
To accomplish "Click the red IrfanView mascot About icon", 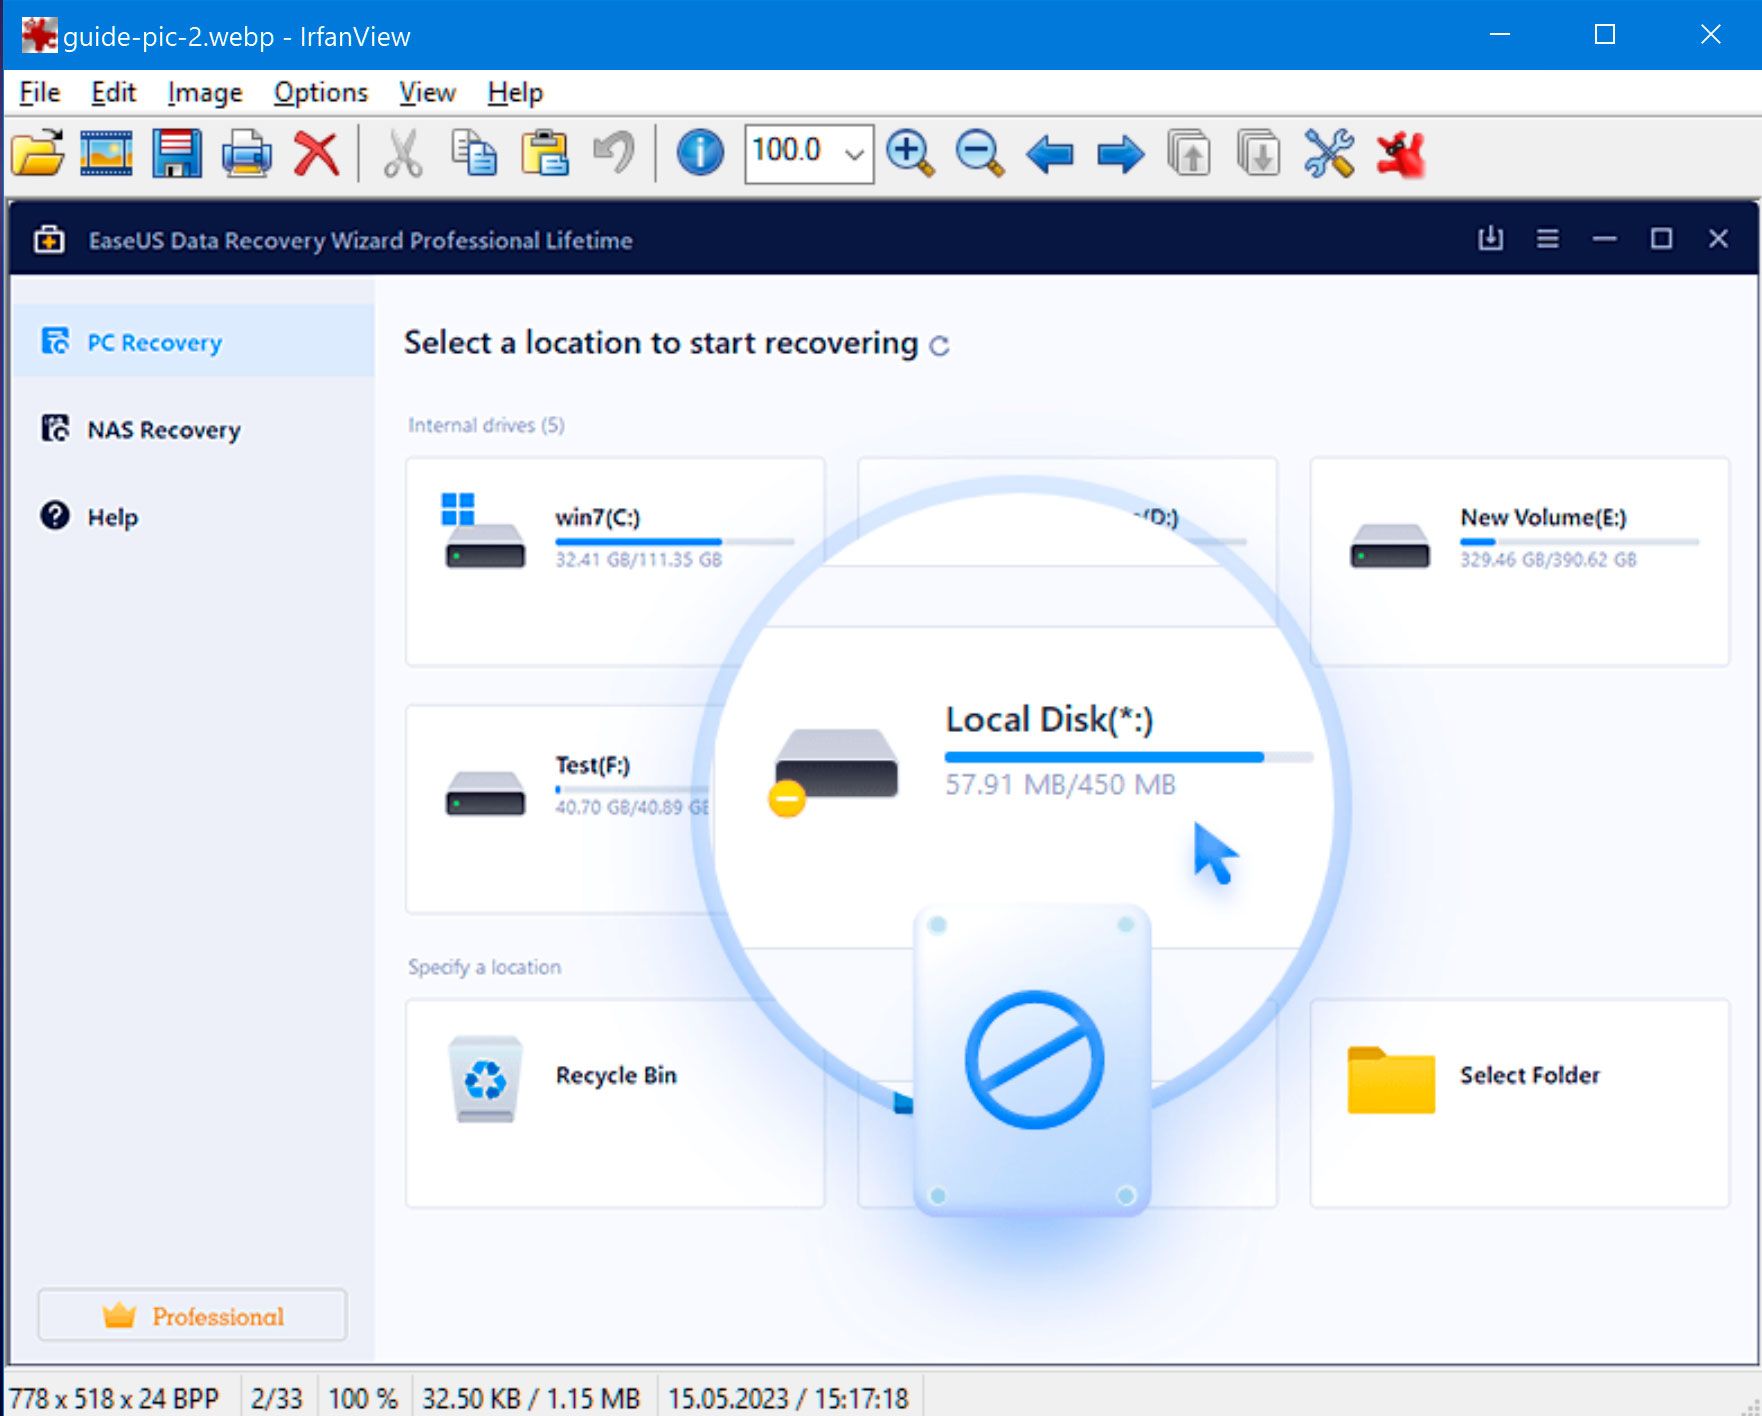I will 1401,155.
